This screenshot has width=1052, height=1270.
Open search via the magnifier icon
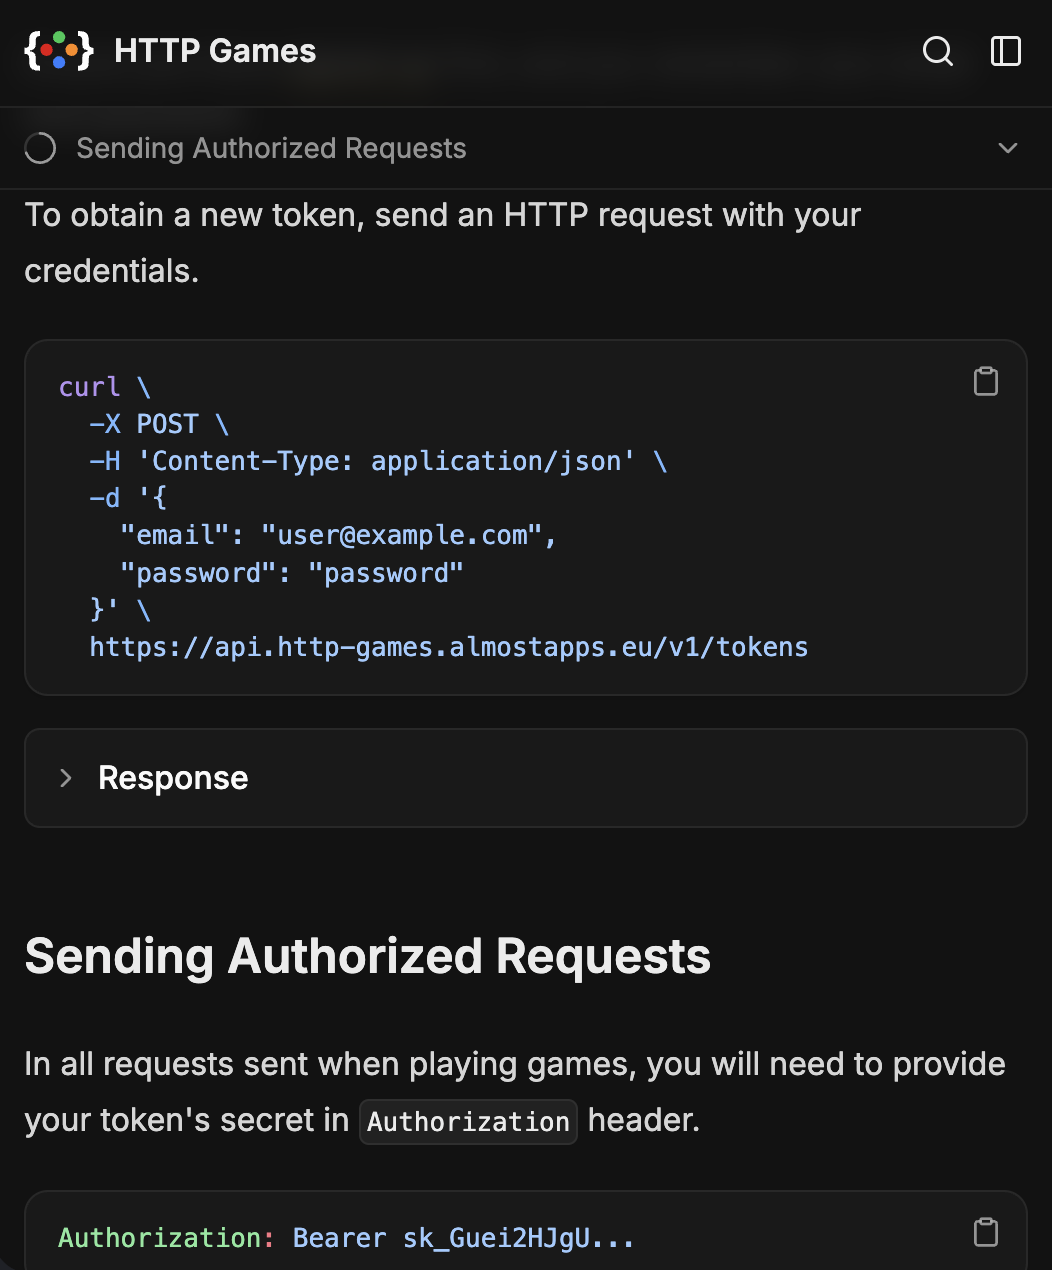[937, 51]
